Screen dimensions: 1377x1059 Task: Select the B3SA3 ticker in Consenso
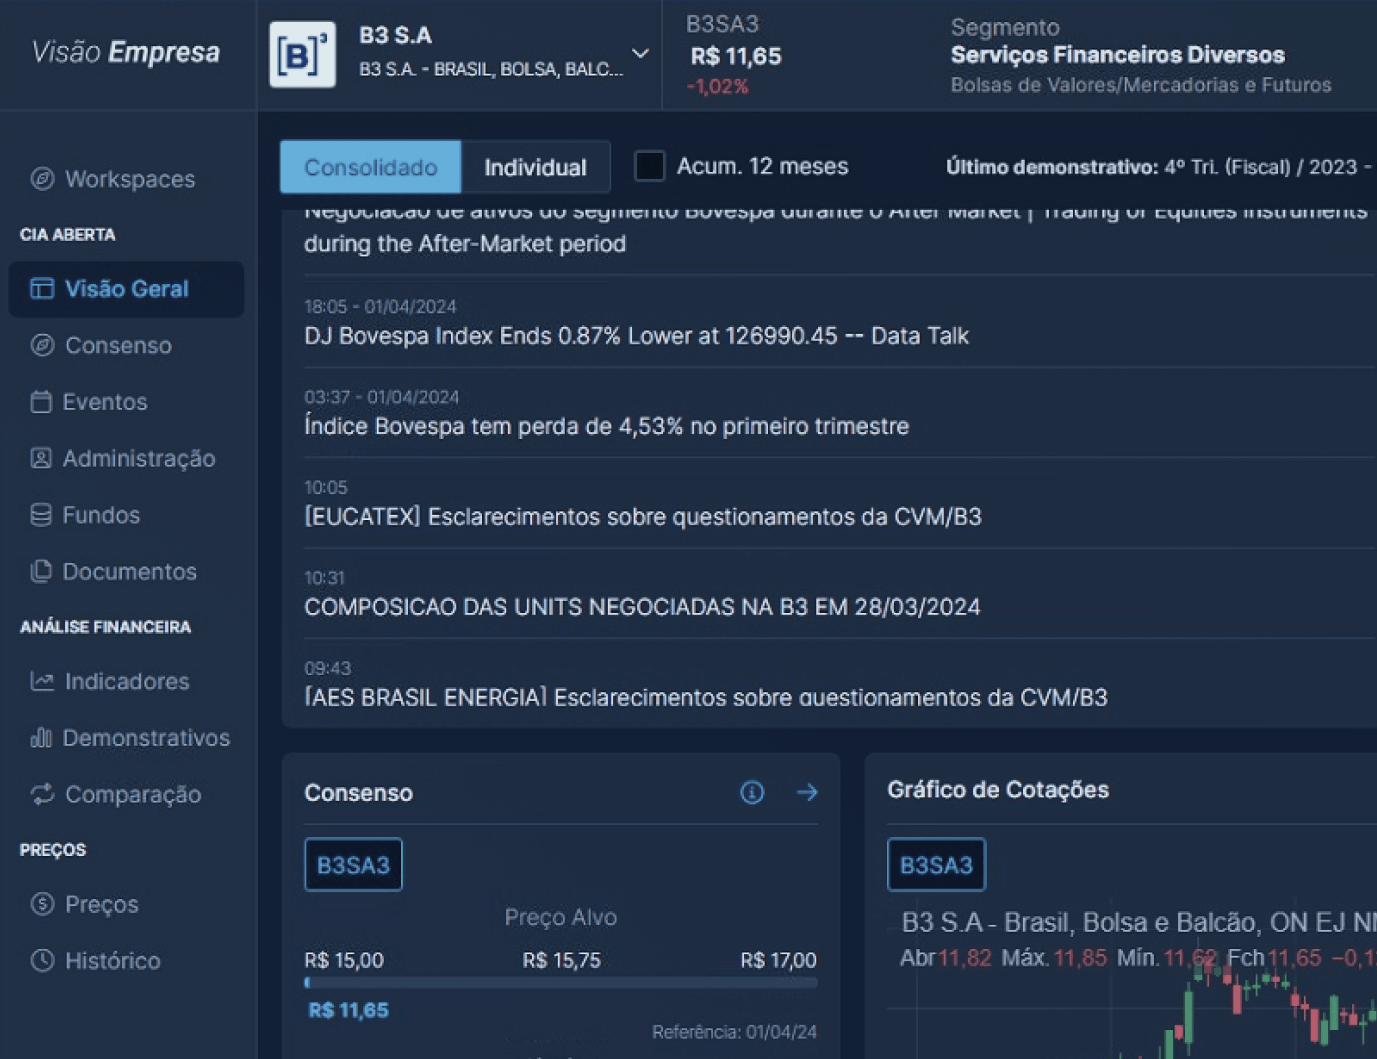353,865
